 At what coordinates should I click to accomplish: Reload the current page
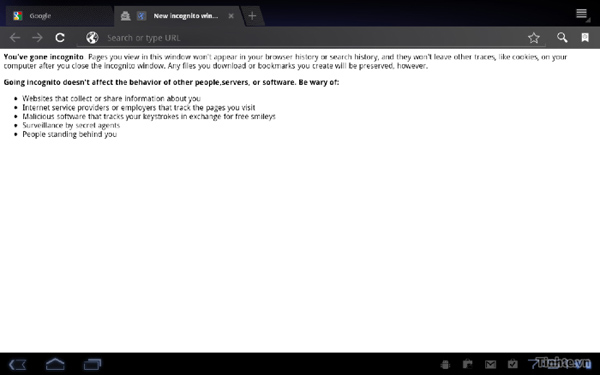tap(60, 38)
